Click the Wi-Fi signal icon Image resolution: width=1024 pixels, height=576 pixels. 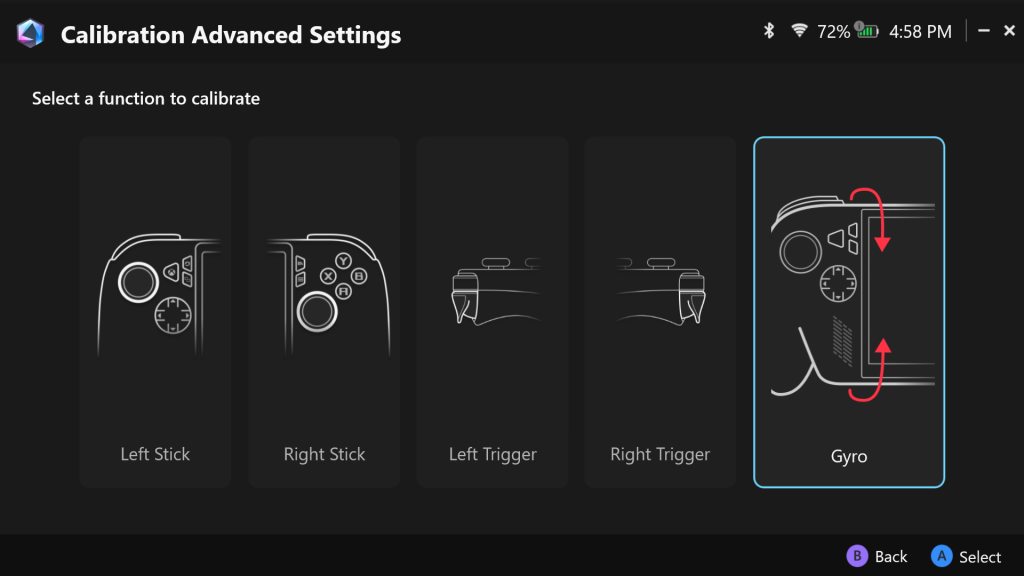pos(799,31)
